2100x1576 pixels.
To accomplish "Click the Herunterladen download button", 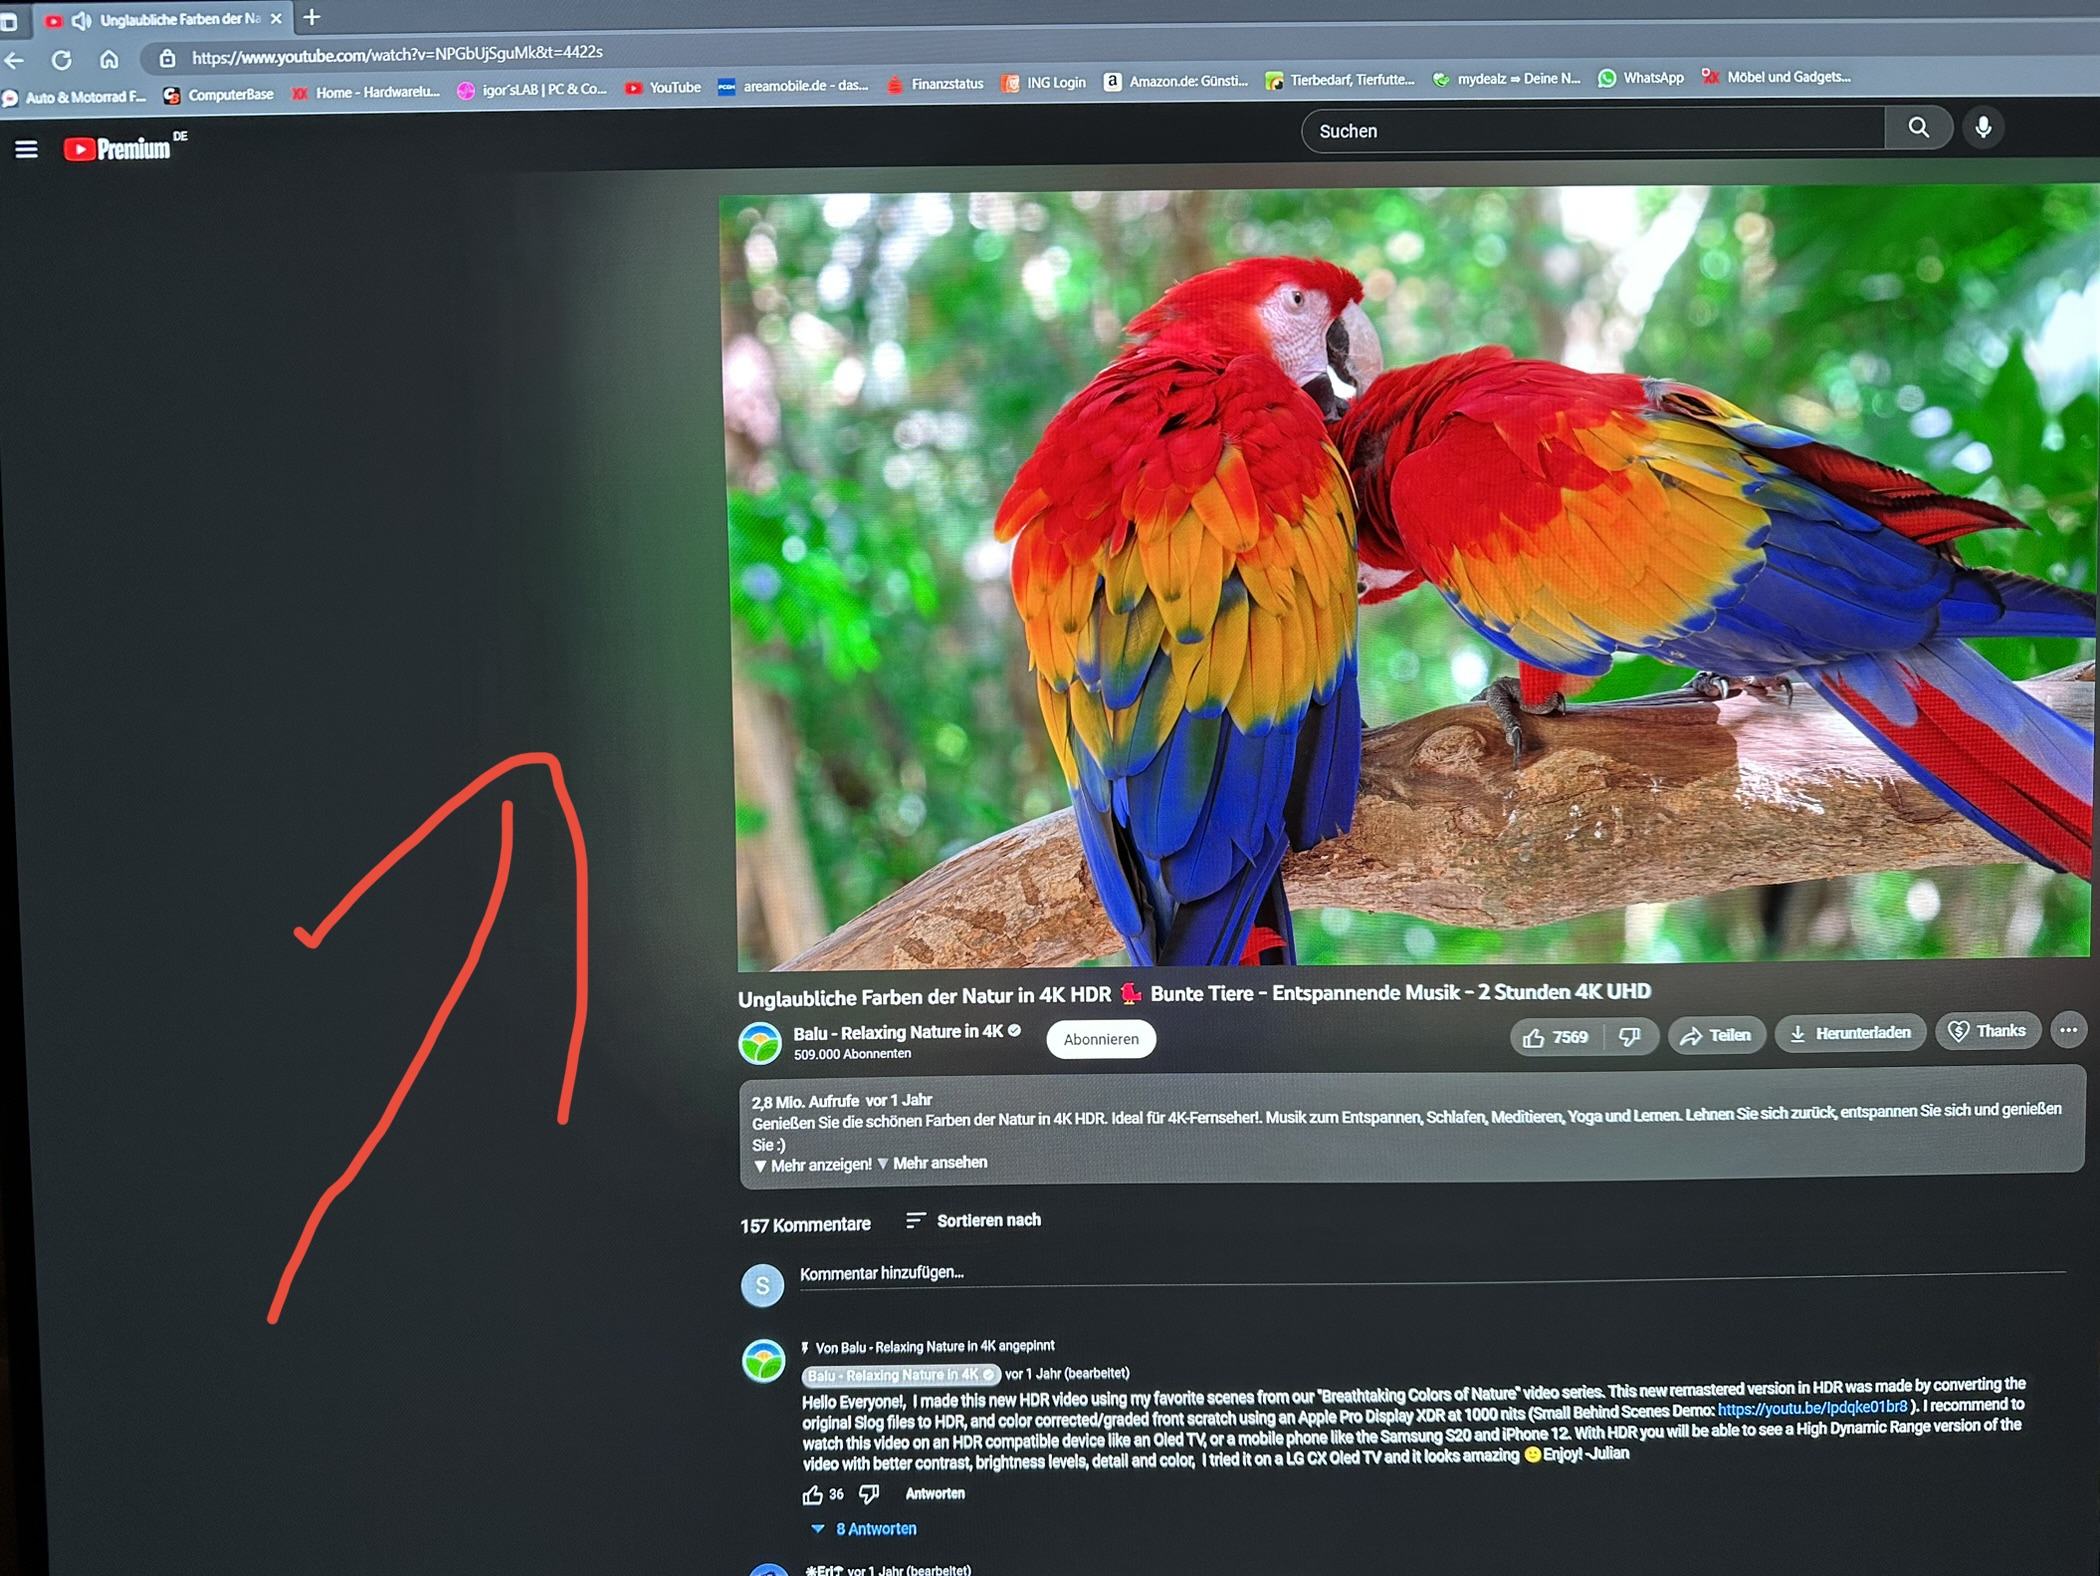I will pyautogui.click(x=1850, y=1033).
